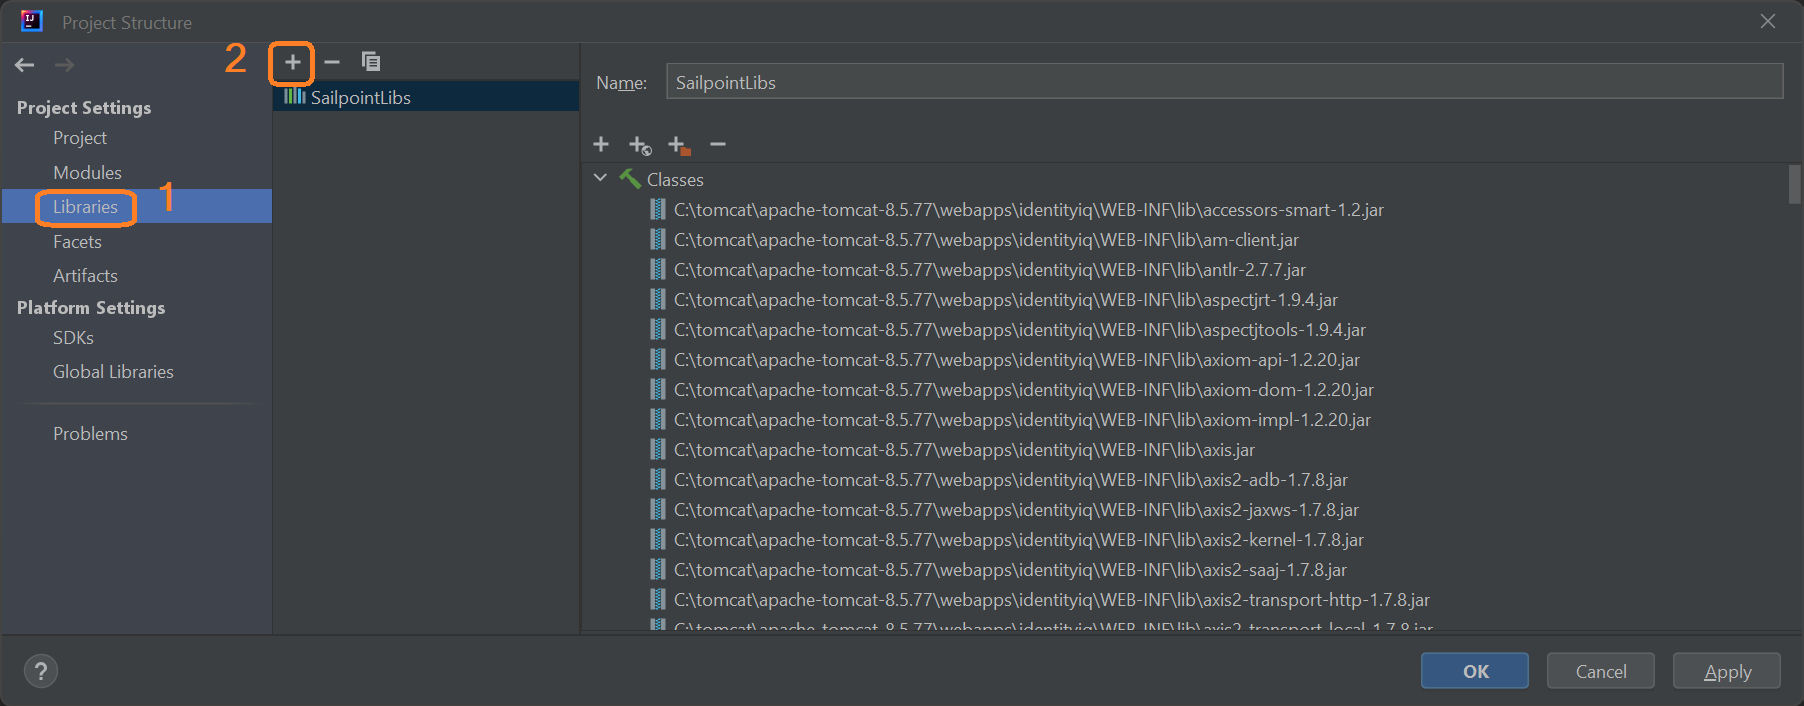This screenshot has width=1804, height=706.
Task: Open Modules settings page
Action: pos(87,173)
